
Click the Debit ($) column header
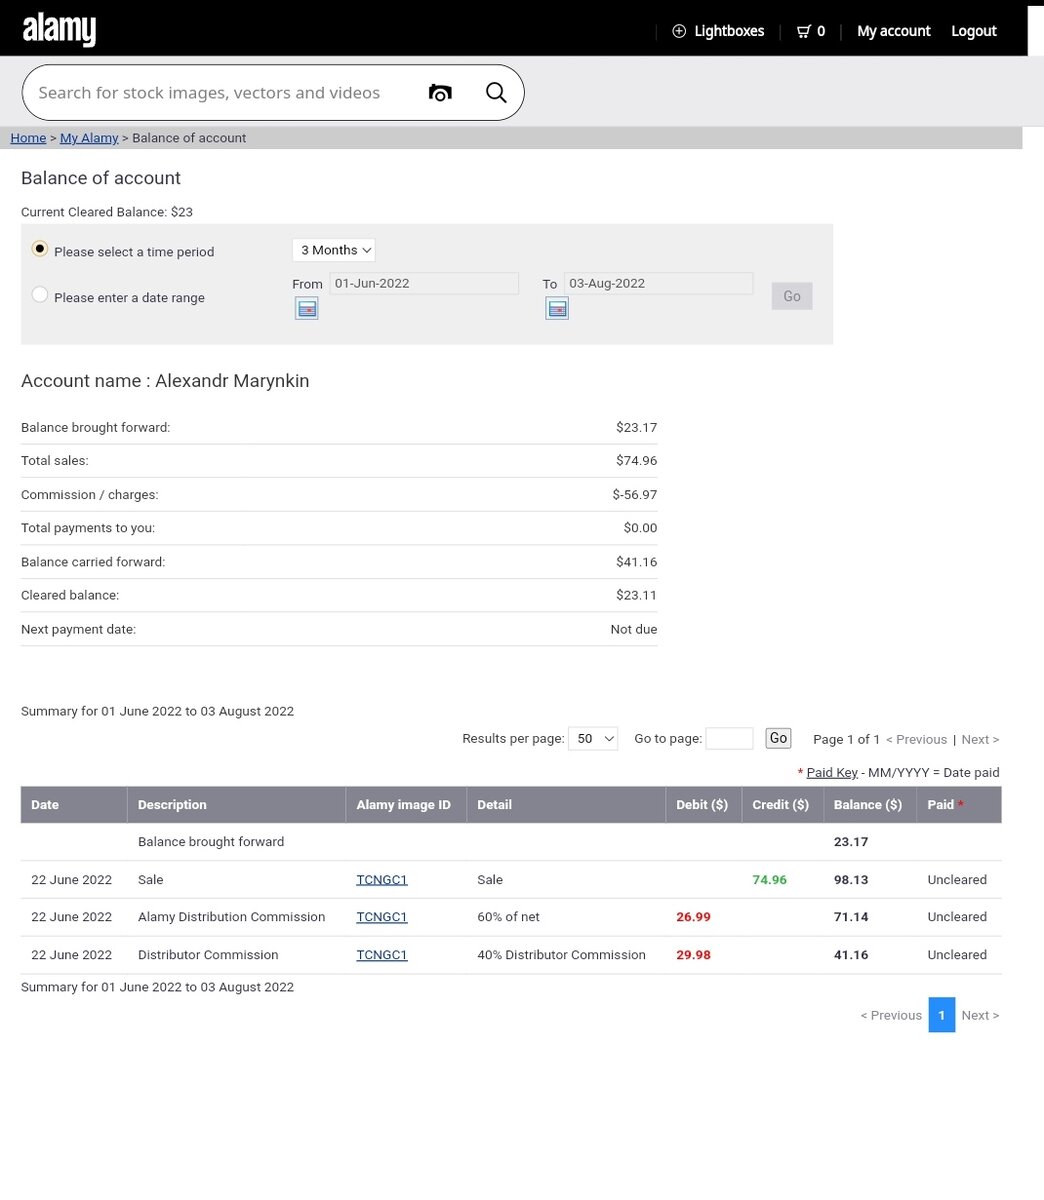point(703,805)
